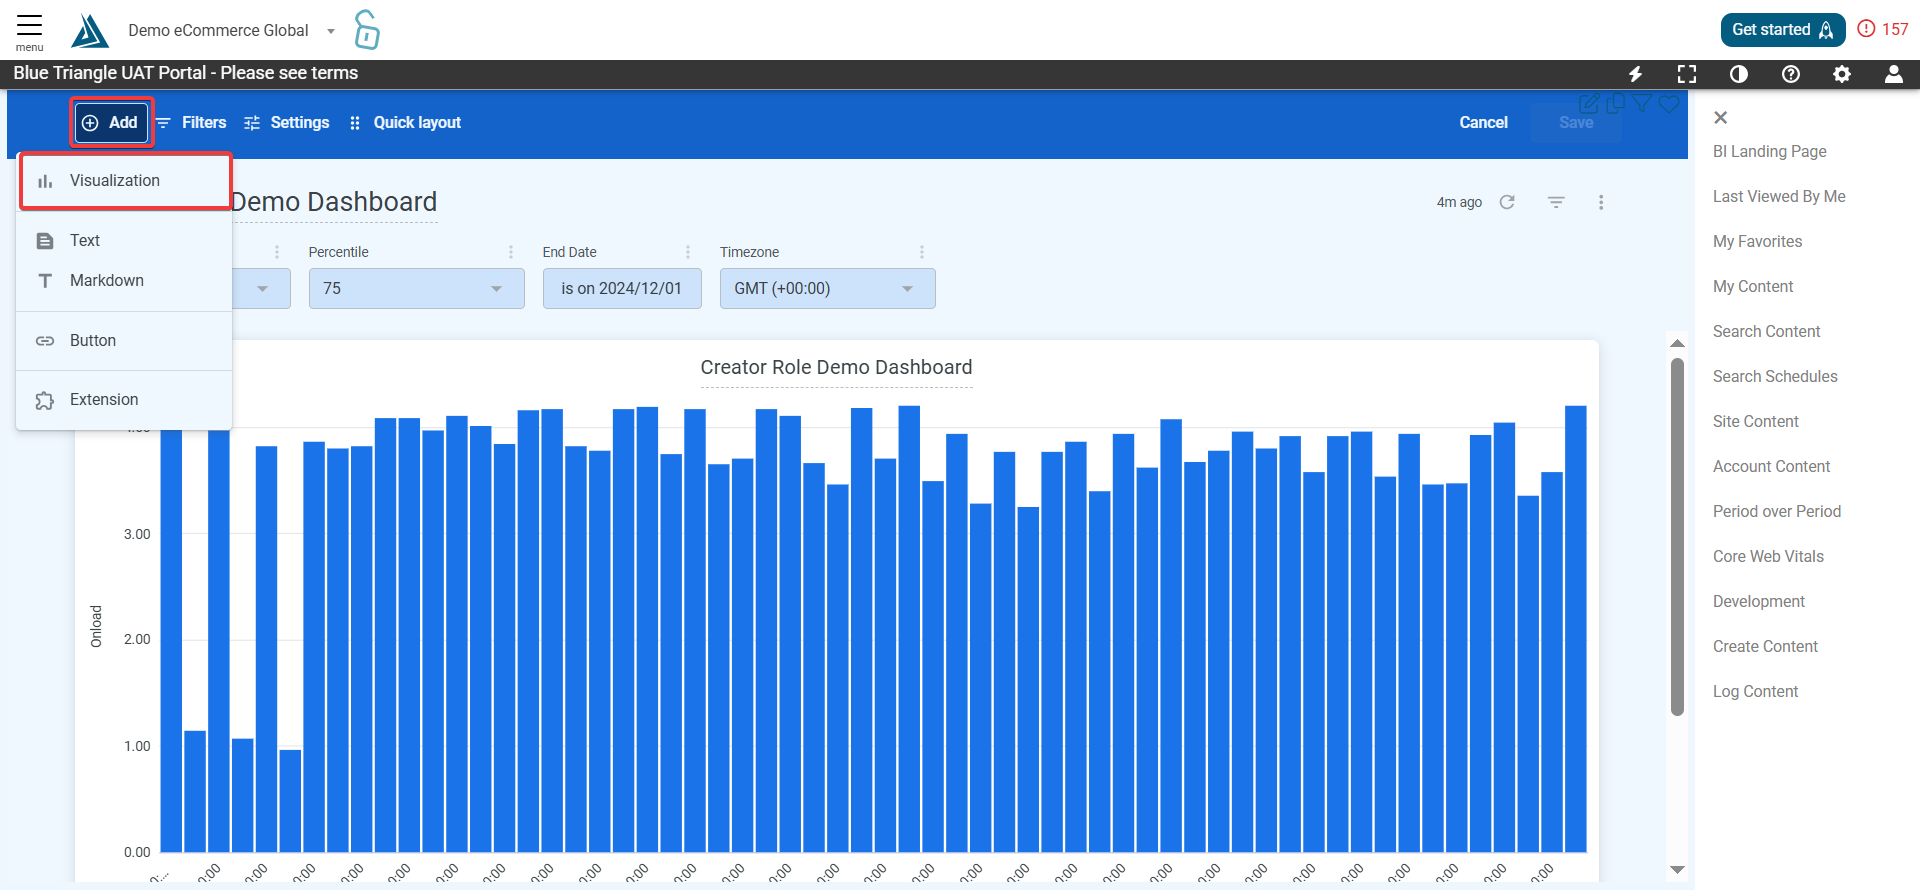
Task: Open the hamburger menu
Action: click(29, 31)
